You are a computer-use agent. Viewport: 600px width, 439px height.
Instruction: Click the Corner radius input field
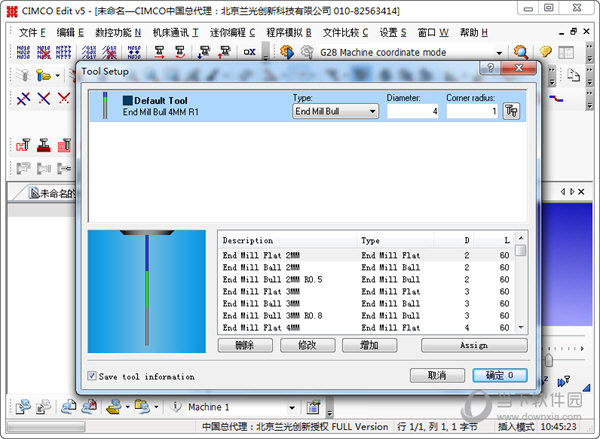click(472, 111)
